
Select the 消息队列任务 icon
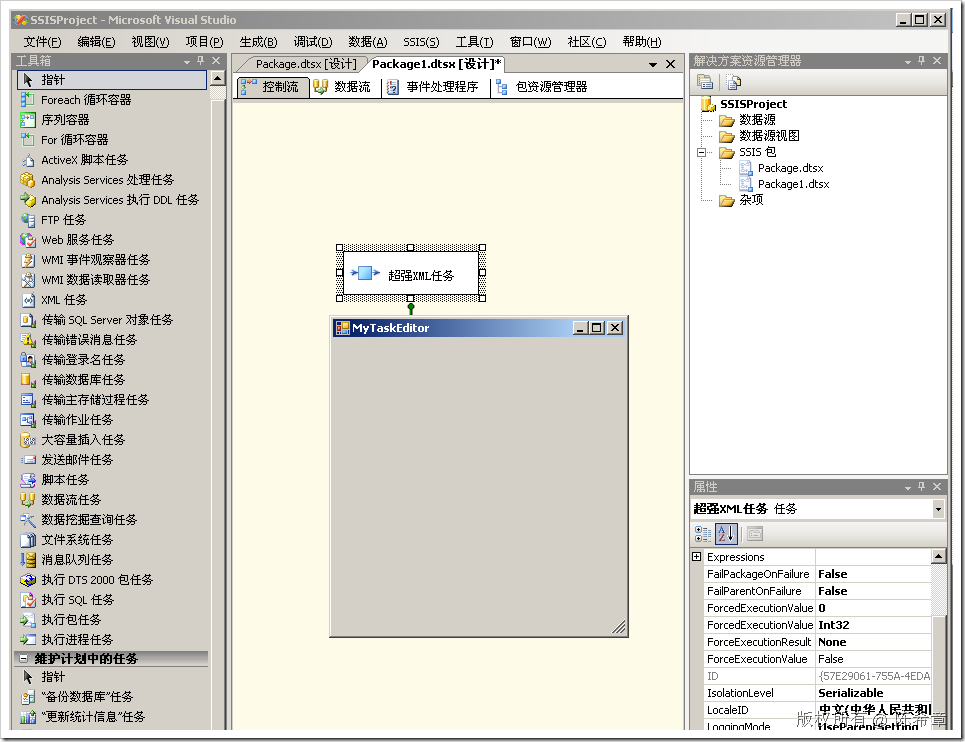pyautogui.click(x=28, y=560)
